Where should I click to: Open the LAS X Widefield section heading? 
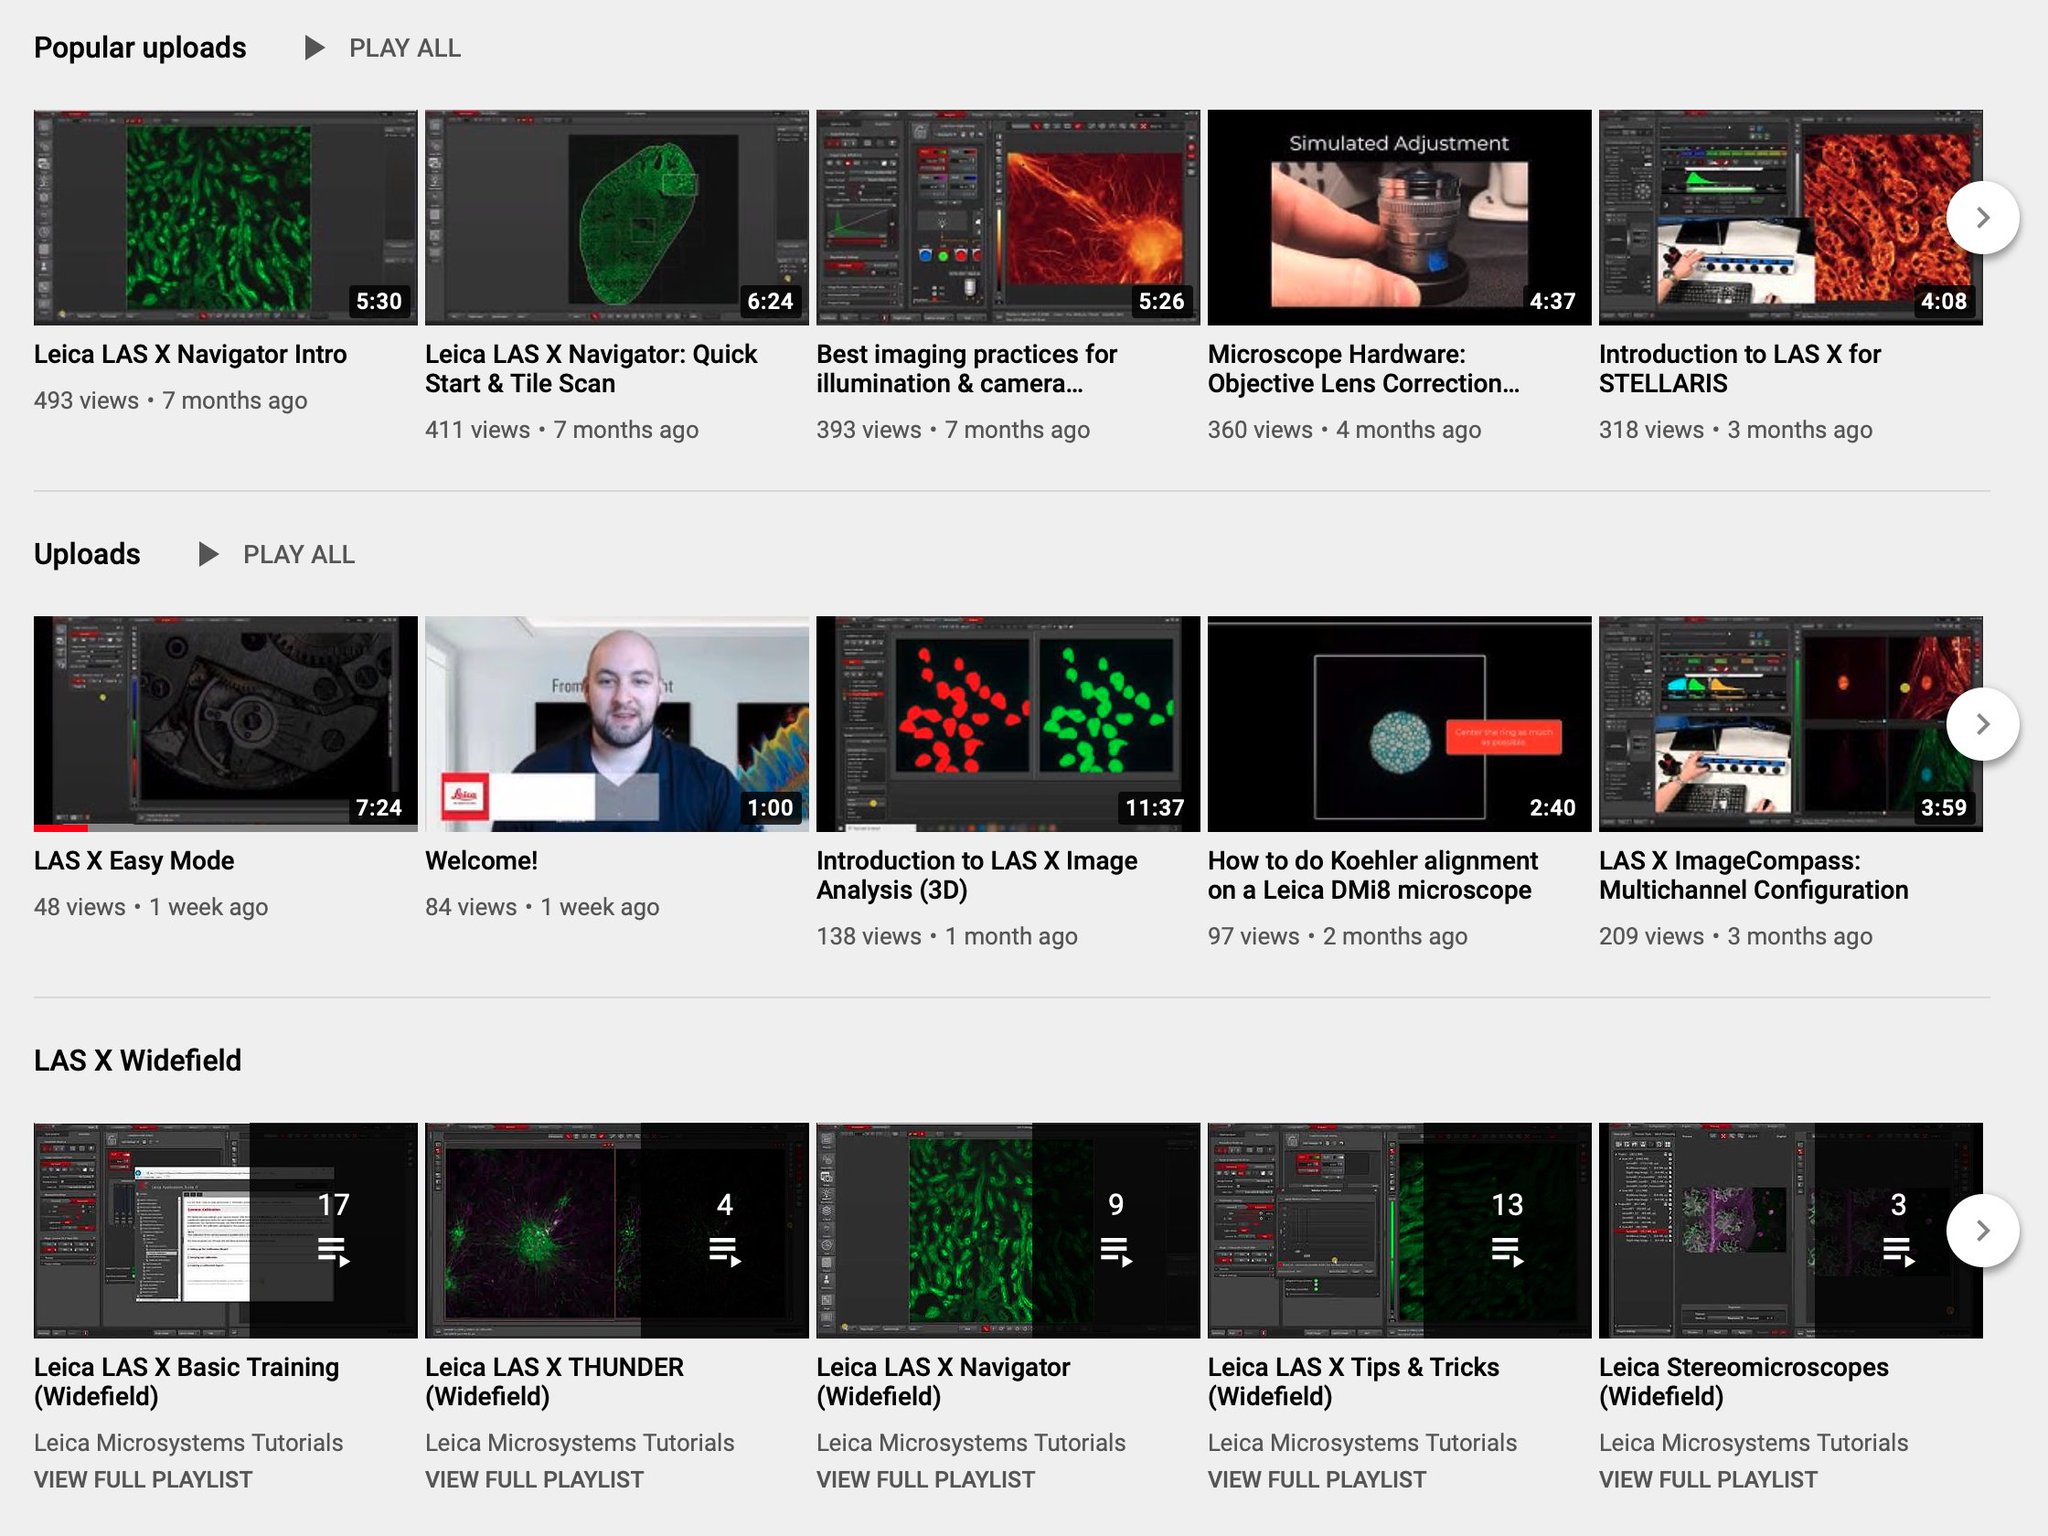click(x=138, y=1061)
